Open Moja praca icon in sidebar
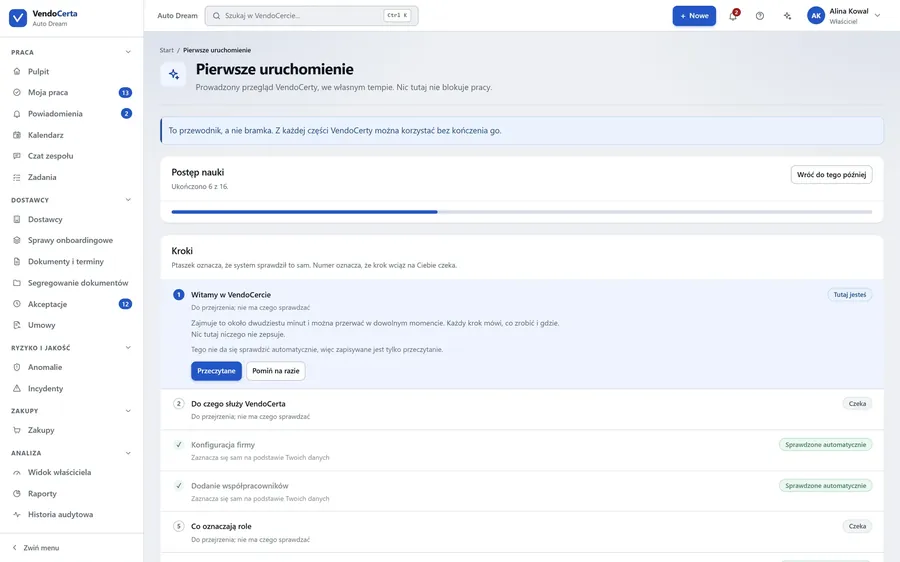 pyautogui.click(x=17, y=92)
